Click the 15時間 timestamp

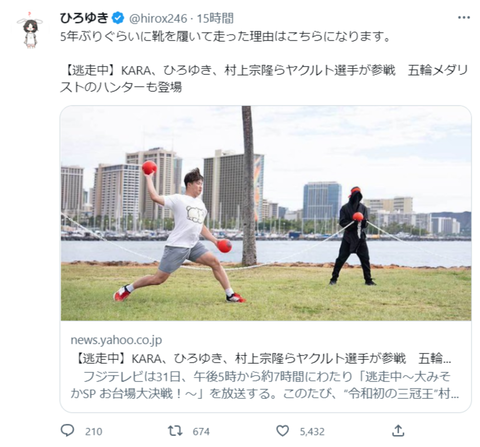tap(215, 18)
